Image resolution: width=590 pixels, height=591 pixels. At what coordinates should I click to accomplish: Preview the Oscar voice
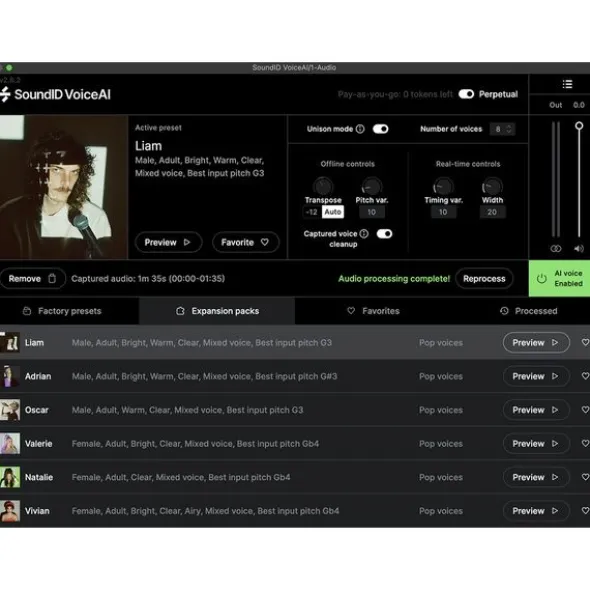536,410
